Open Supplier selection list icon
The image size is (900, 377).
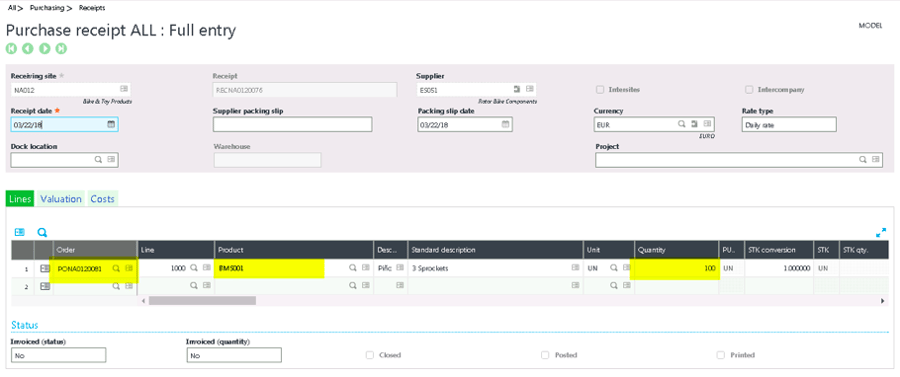[530, 89]
